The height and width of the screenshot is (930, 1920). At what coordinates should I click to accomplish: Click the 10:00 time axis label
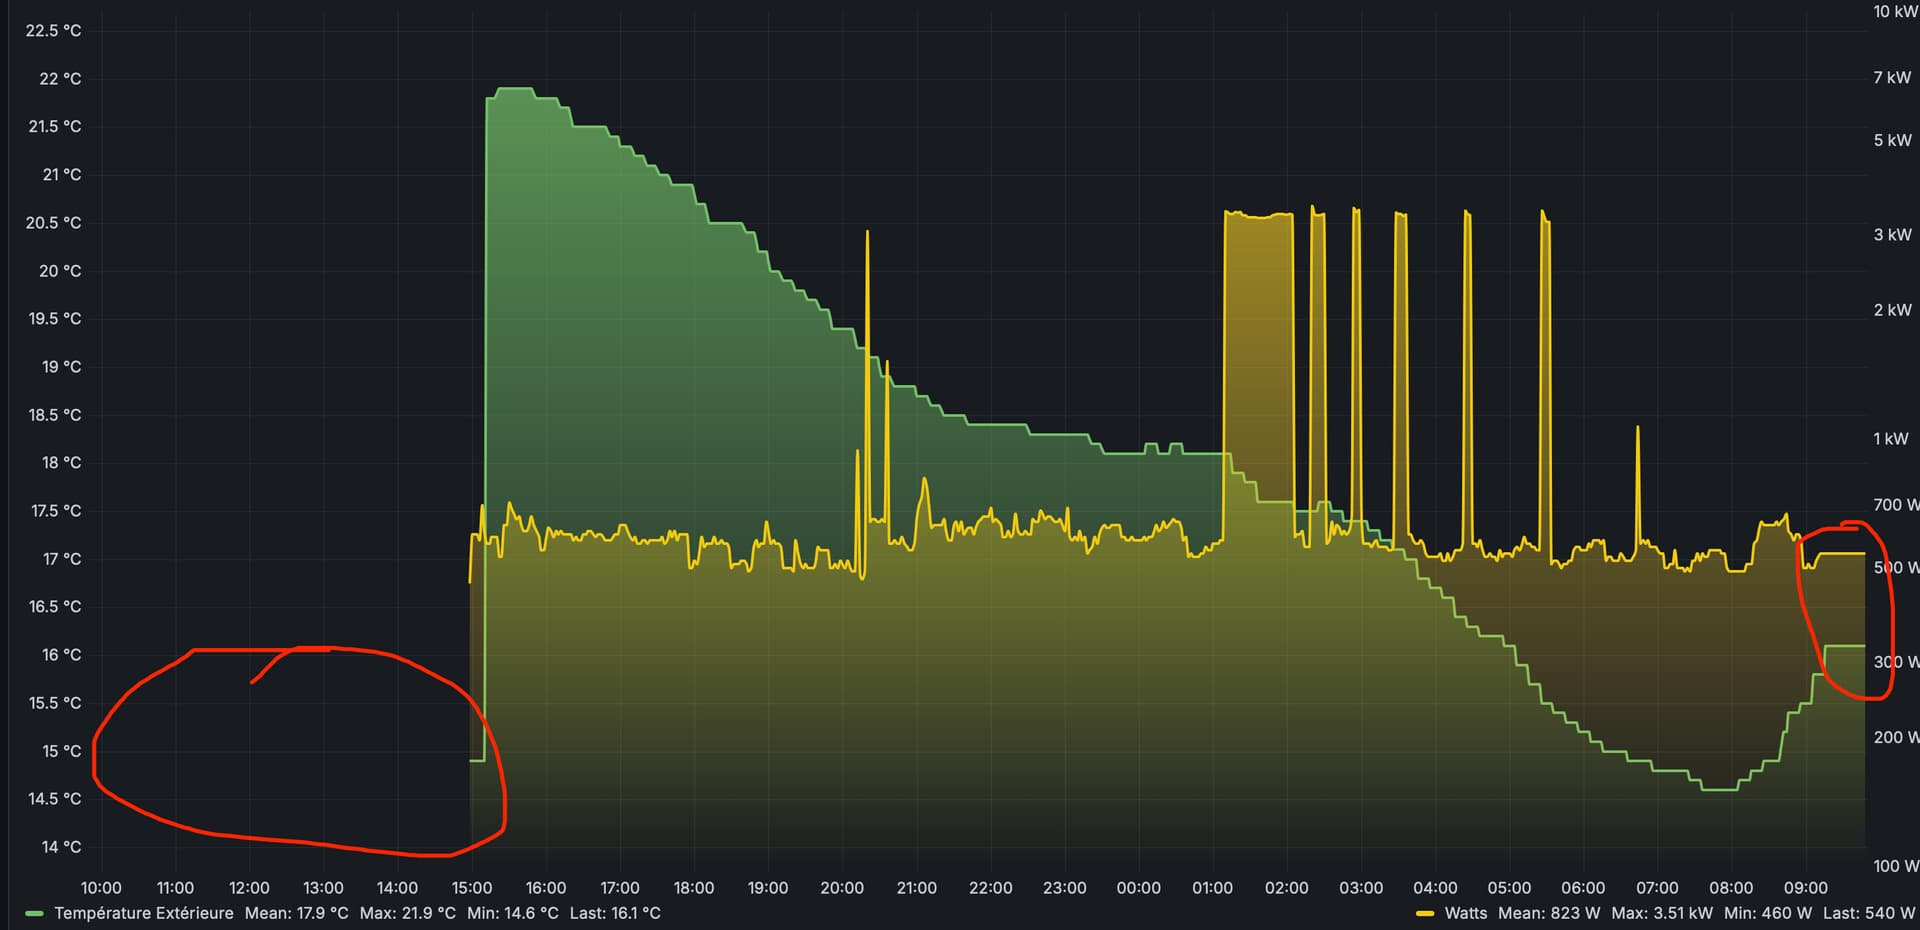tap(101, 888)
